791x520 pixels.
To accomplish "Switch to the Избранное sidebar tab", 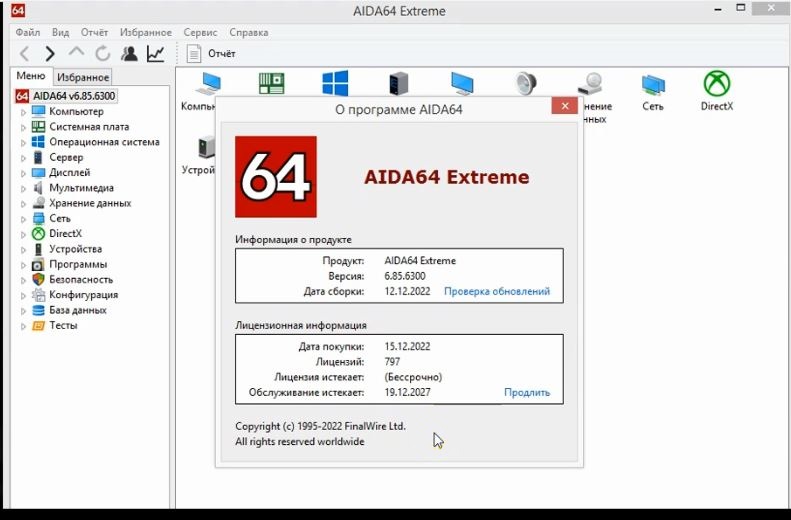I will (83, 77).
